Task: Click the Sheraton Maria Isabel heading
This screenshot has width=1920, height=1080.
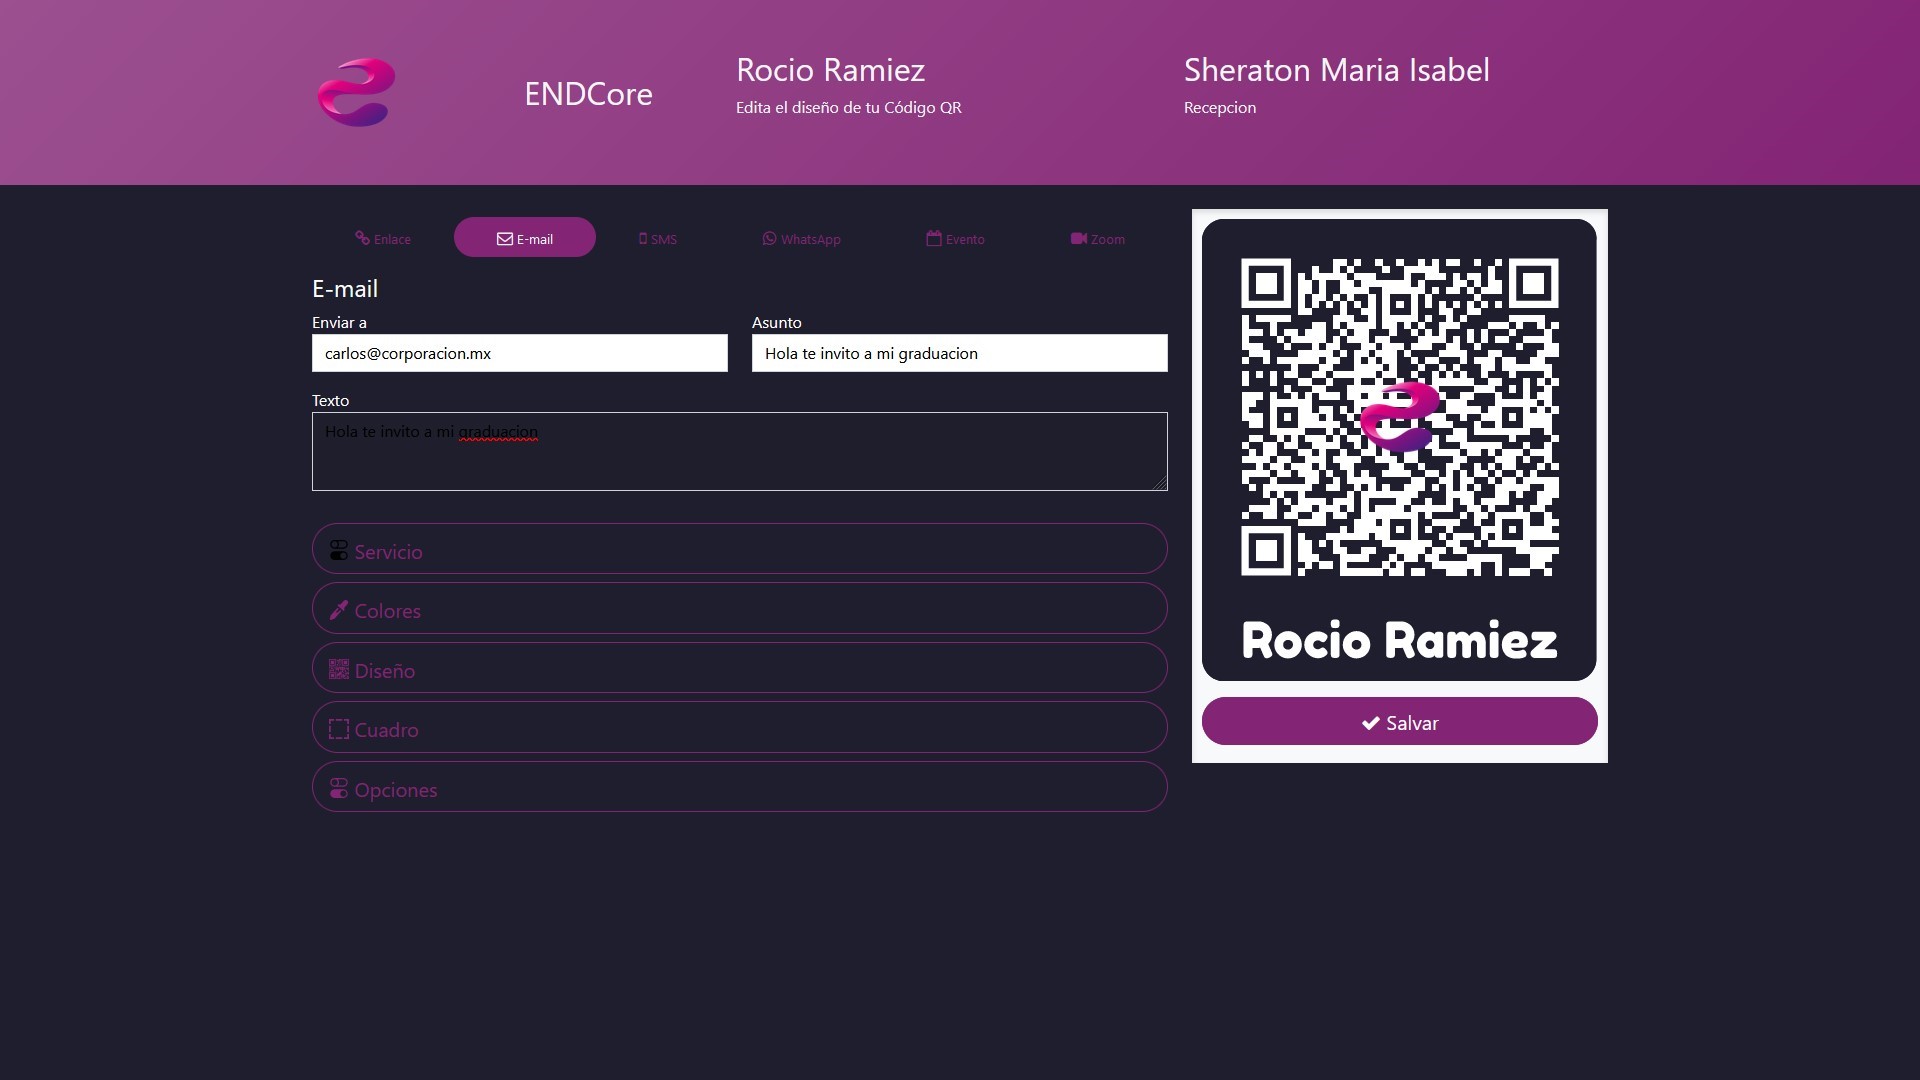Action: (1337, 70)
